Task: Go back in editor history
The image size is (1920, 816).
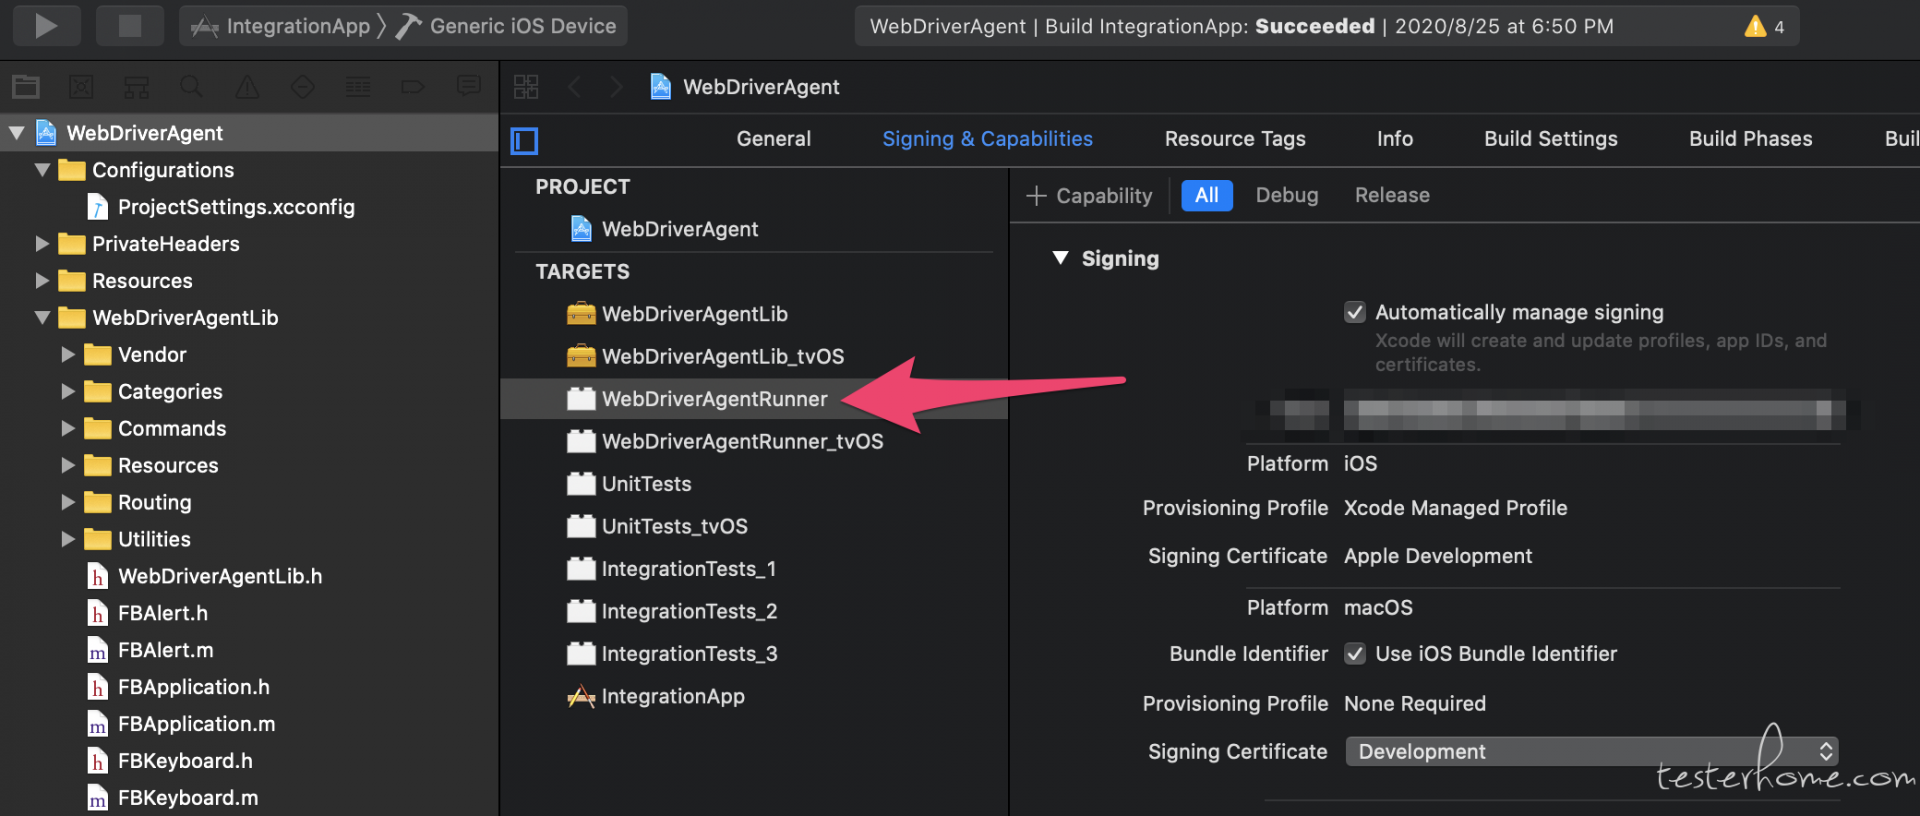Action: pyautogui.click(x=574, y=87)
